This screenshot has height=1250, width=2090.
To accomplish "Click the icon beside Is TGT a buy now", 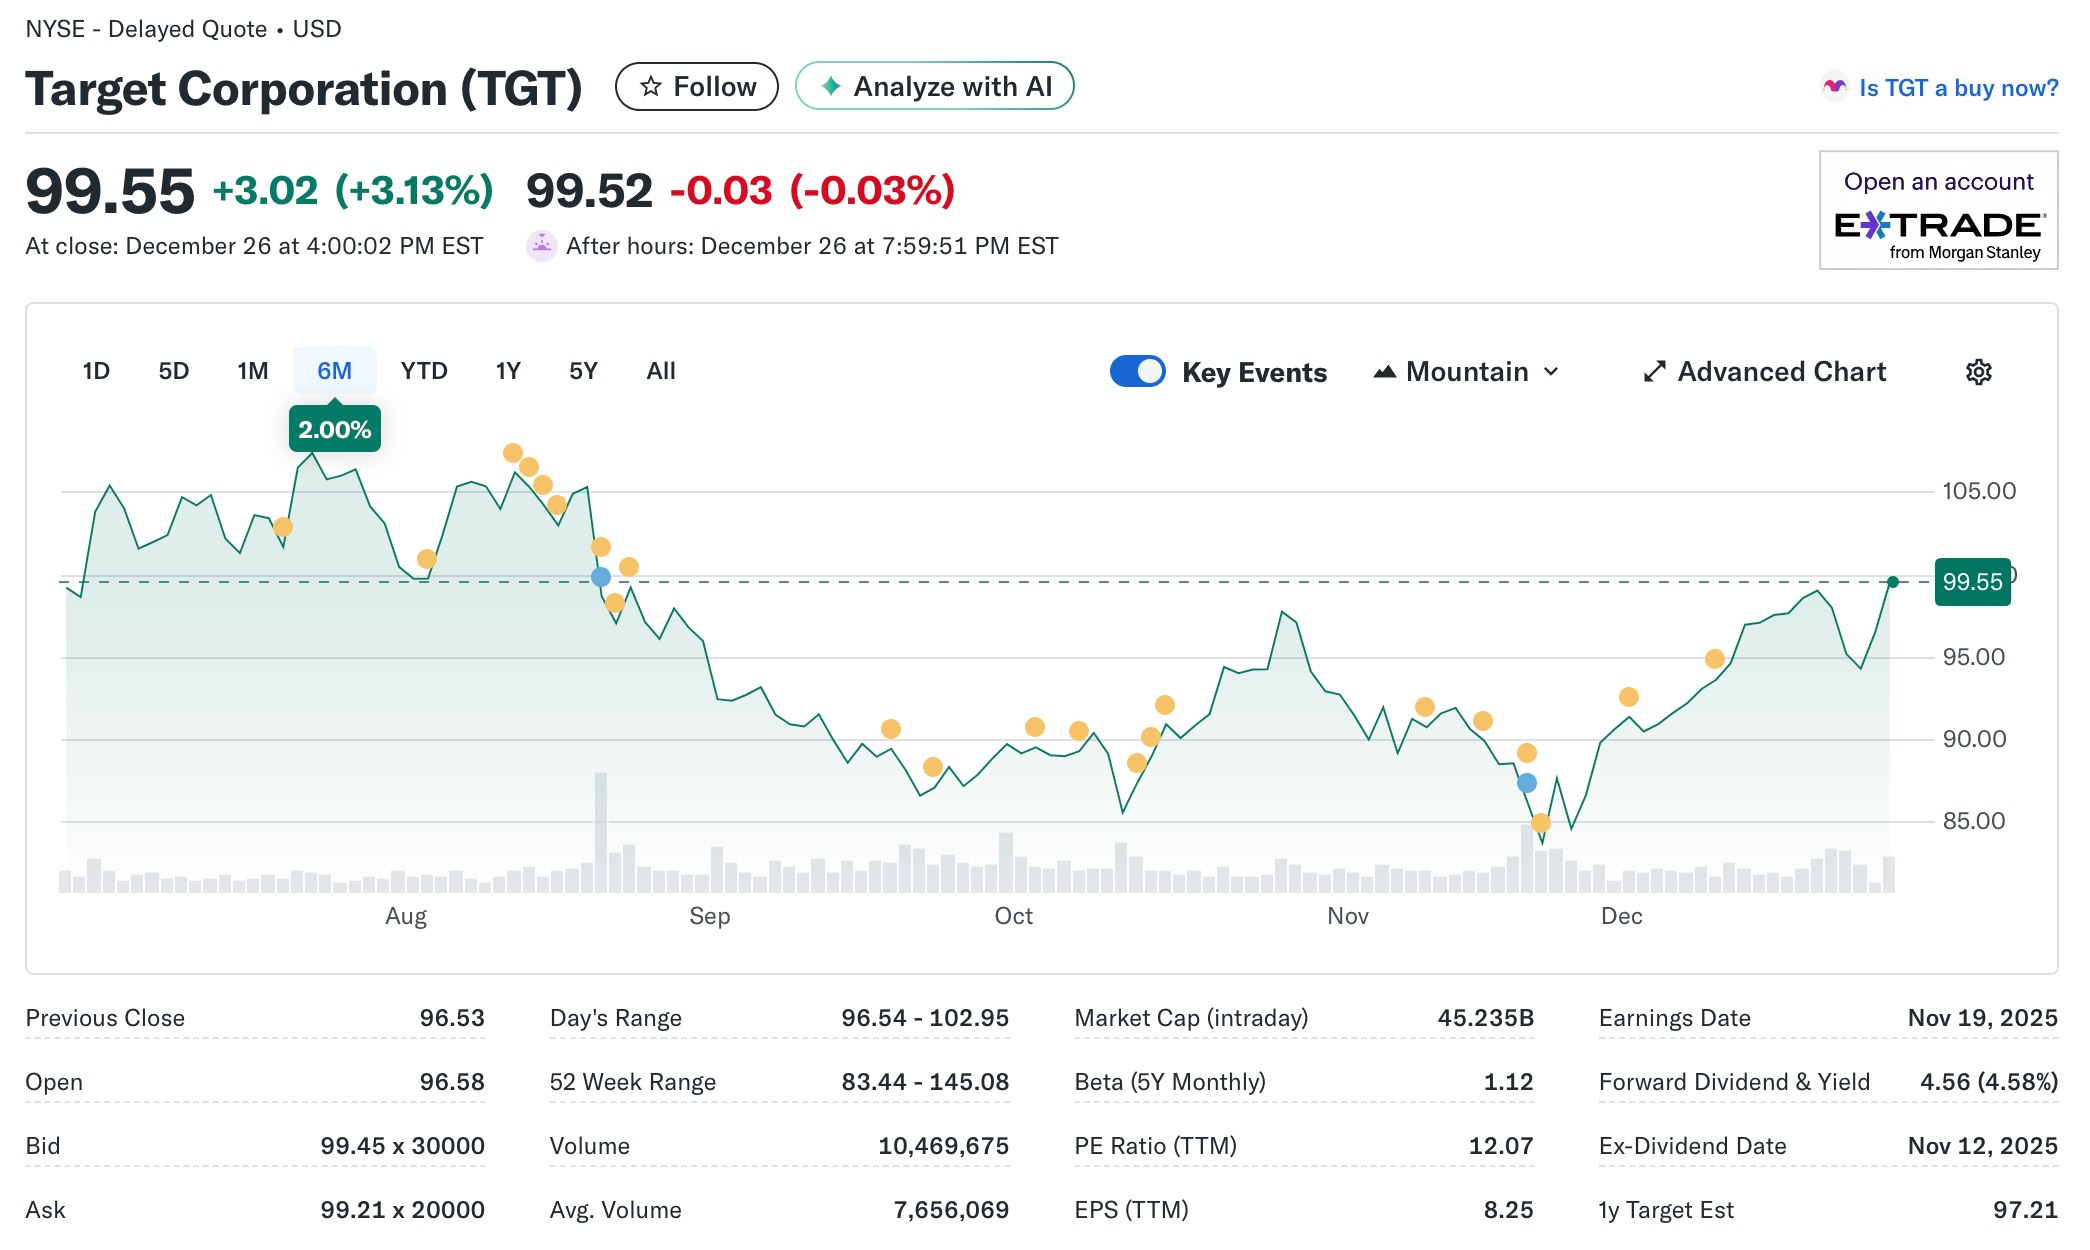I will (1834, 88).
